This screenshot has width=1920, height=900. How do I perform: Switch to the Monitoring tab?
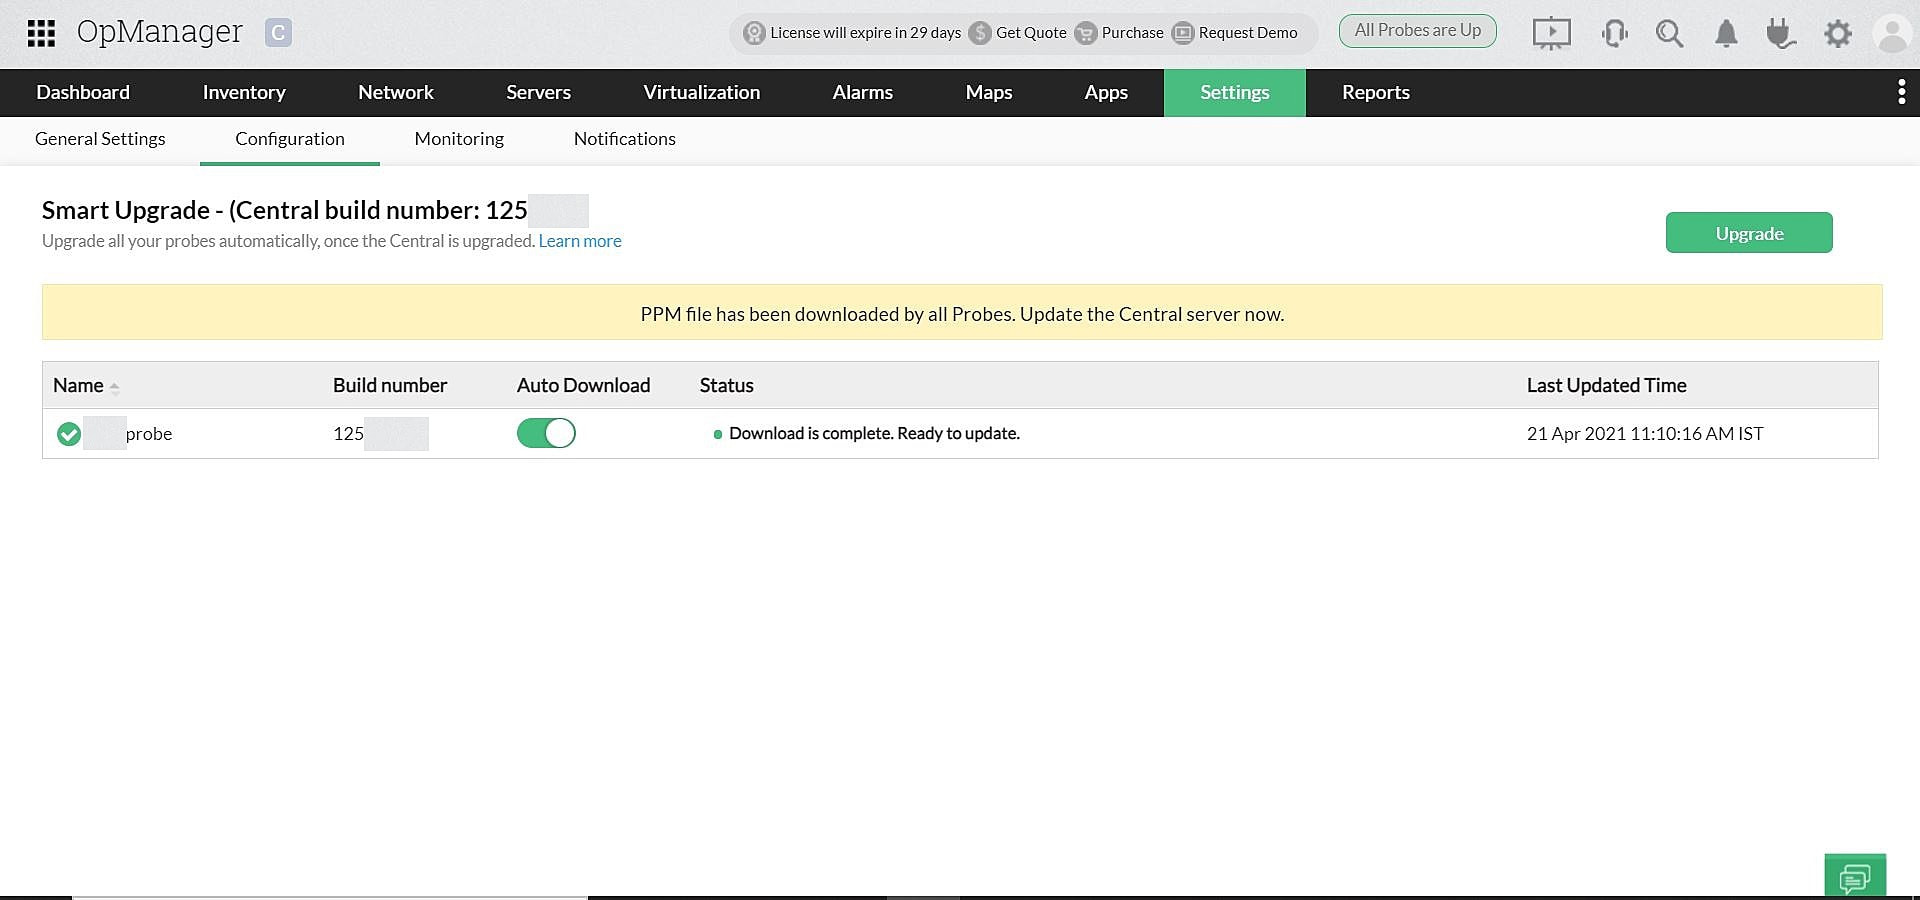[x=458, y=139]
